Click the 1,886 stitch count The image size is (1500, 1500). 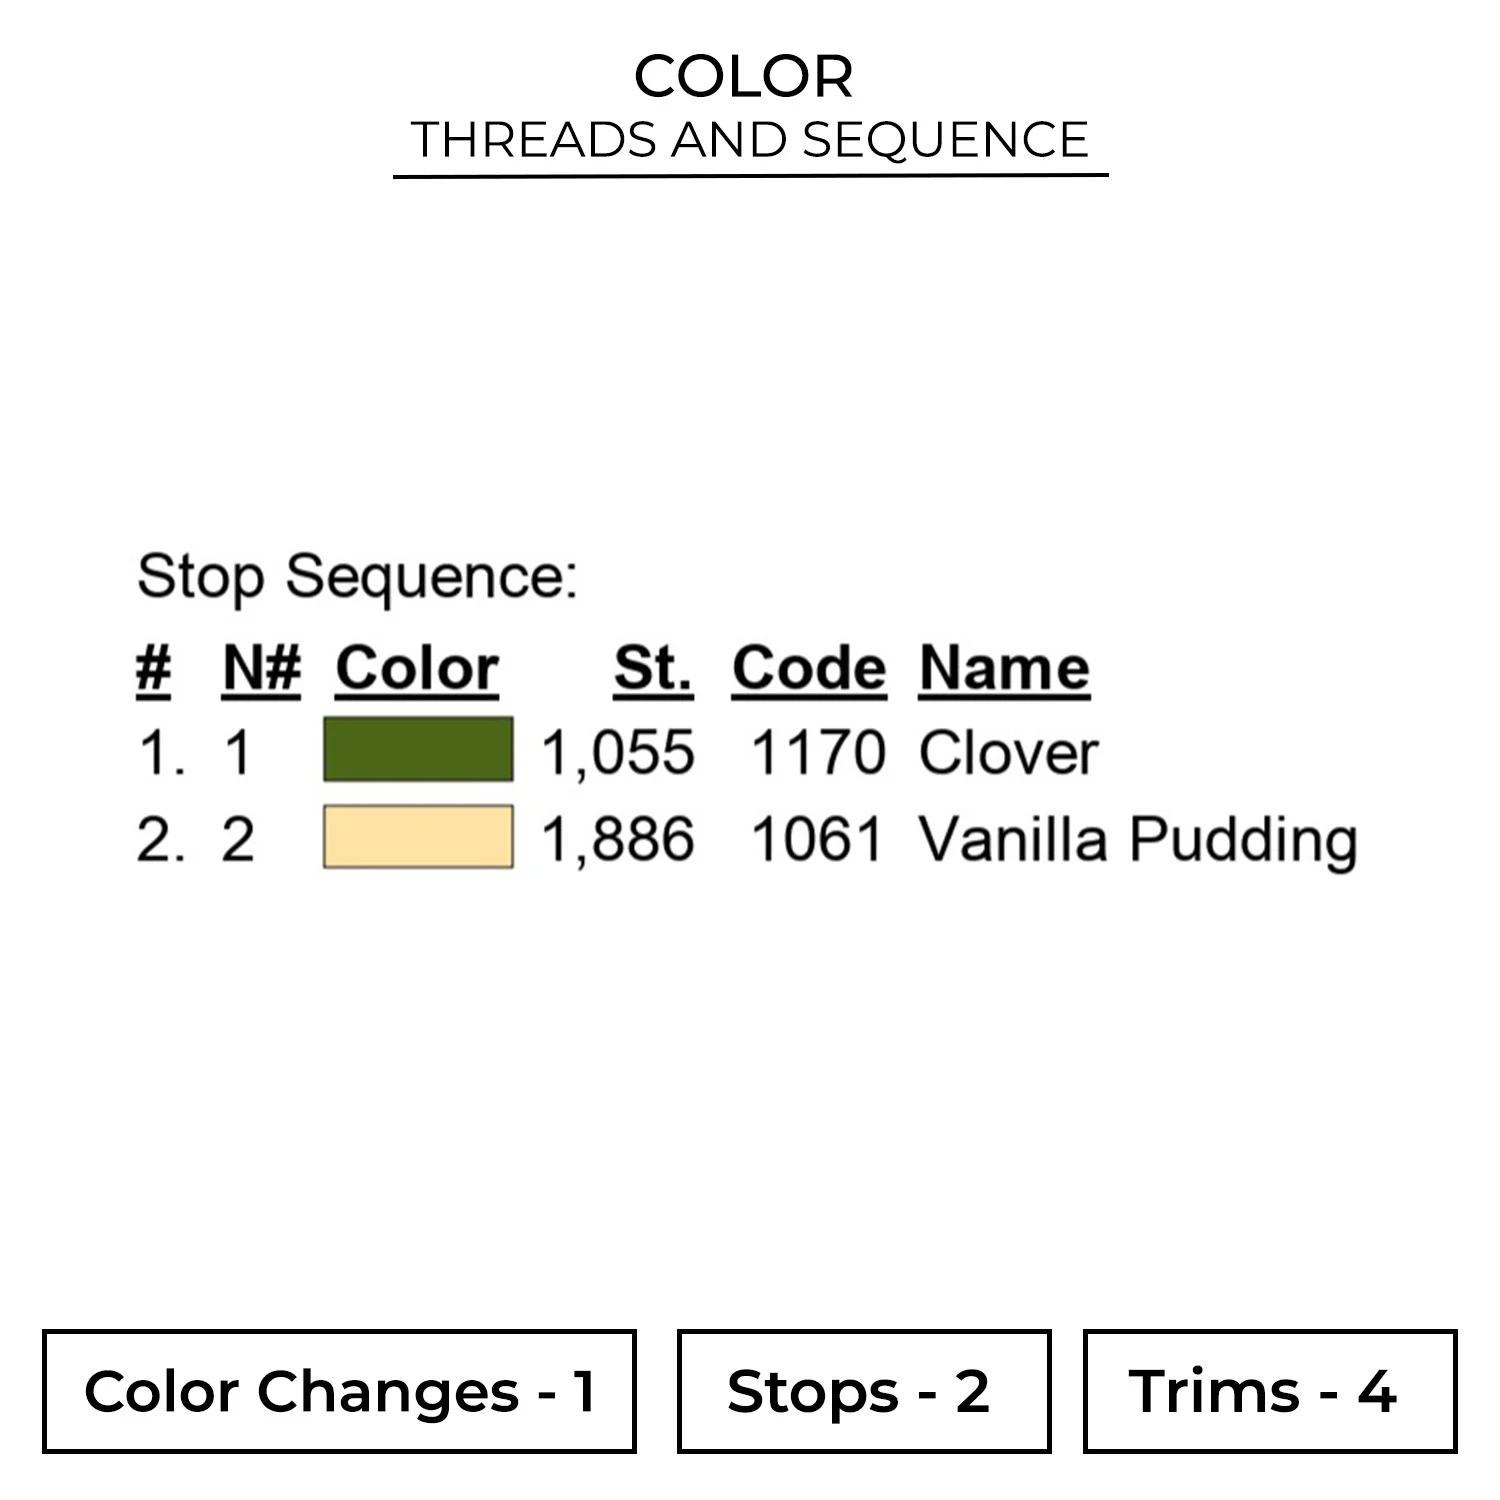617,839
